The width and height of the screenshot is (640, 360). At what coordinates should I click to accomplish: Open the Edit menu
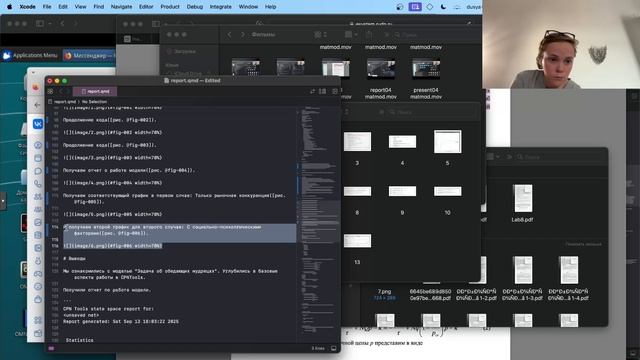[63, 7]
